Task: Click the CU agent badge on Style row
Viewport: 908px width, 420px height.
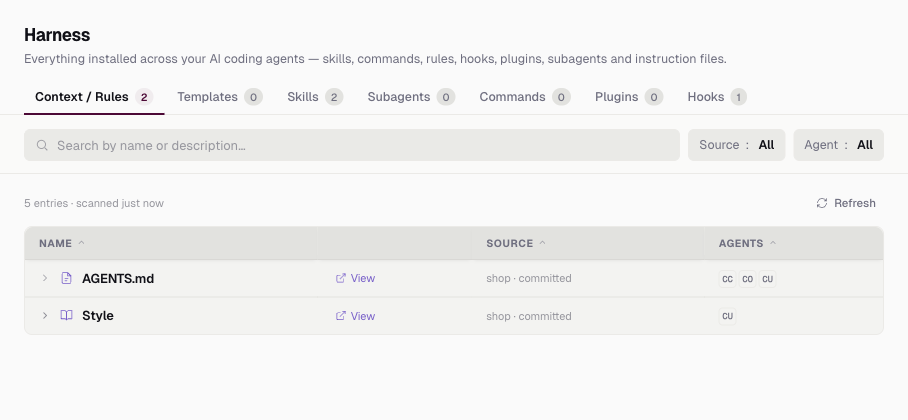Action: pos(727,316)
